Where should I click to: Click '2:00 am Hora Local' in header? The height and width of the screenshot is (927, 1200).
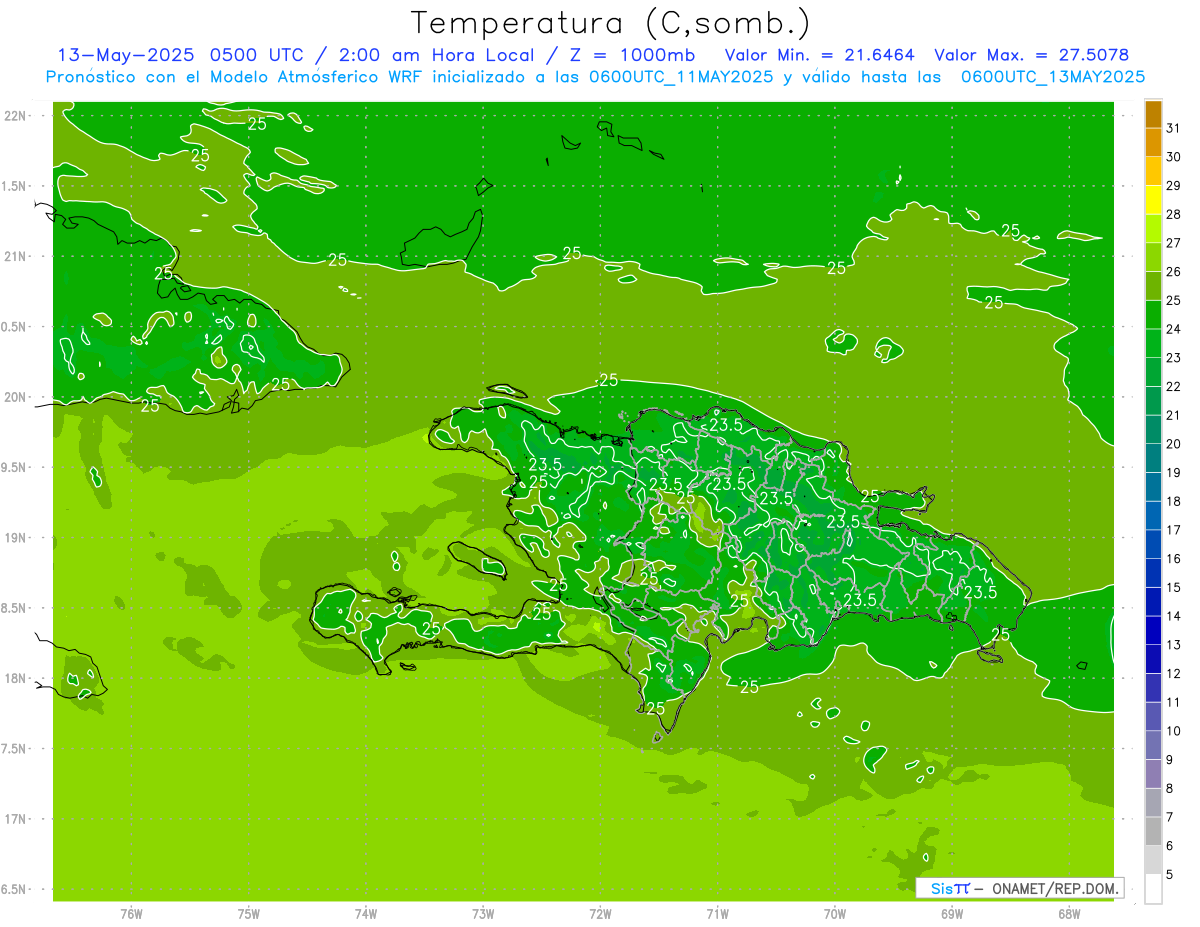click(x=435, y=55)
